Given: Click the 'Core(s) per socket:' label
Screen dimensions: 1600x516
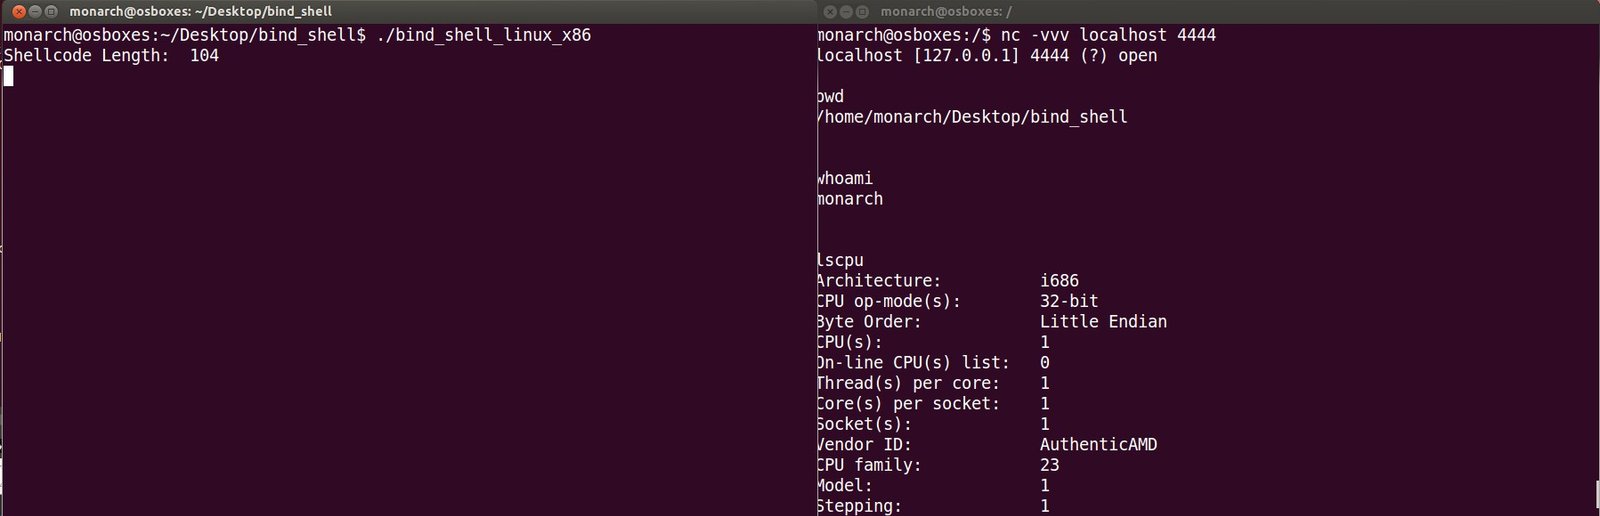Looking at the screenshot, I should [x=908, y=404].
